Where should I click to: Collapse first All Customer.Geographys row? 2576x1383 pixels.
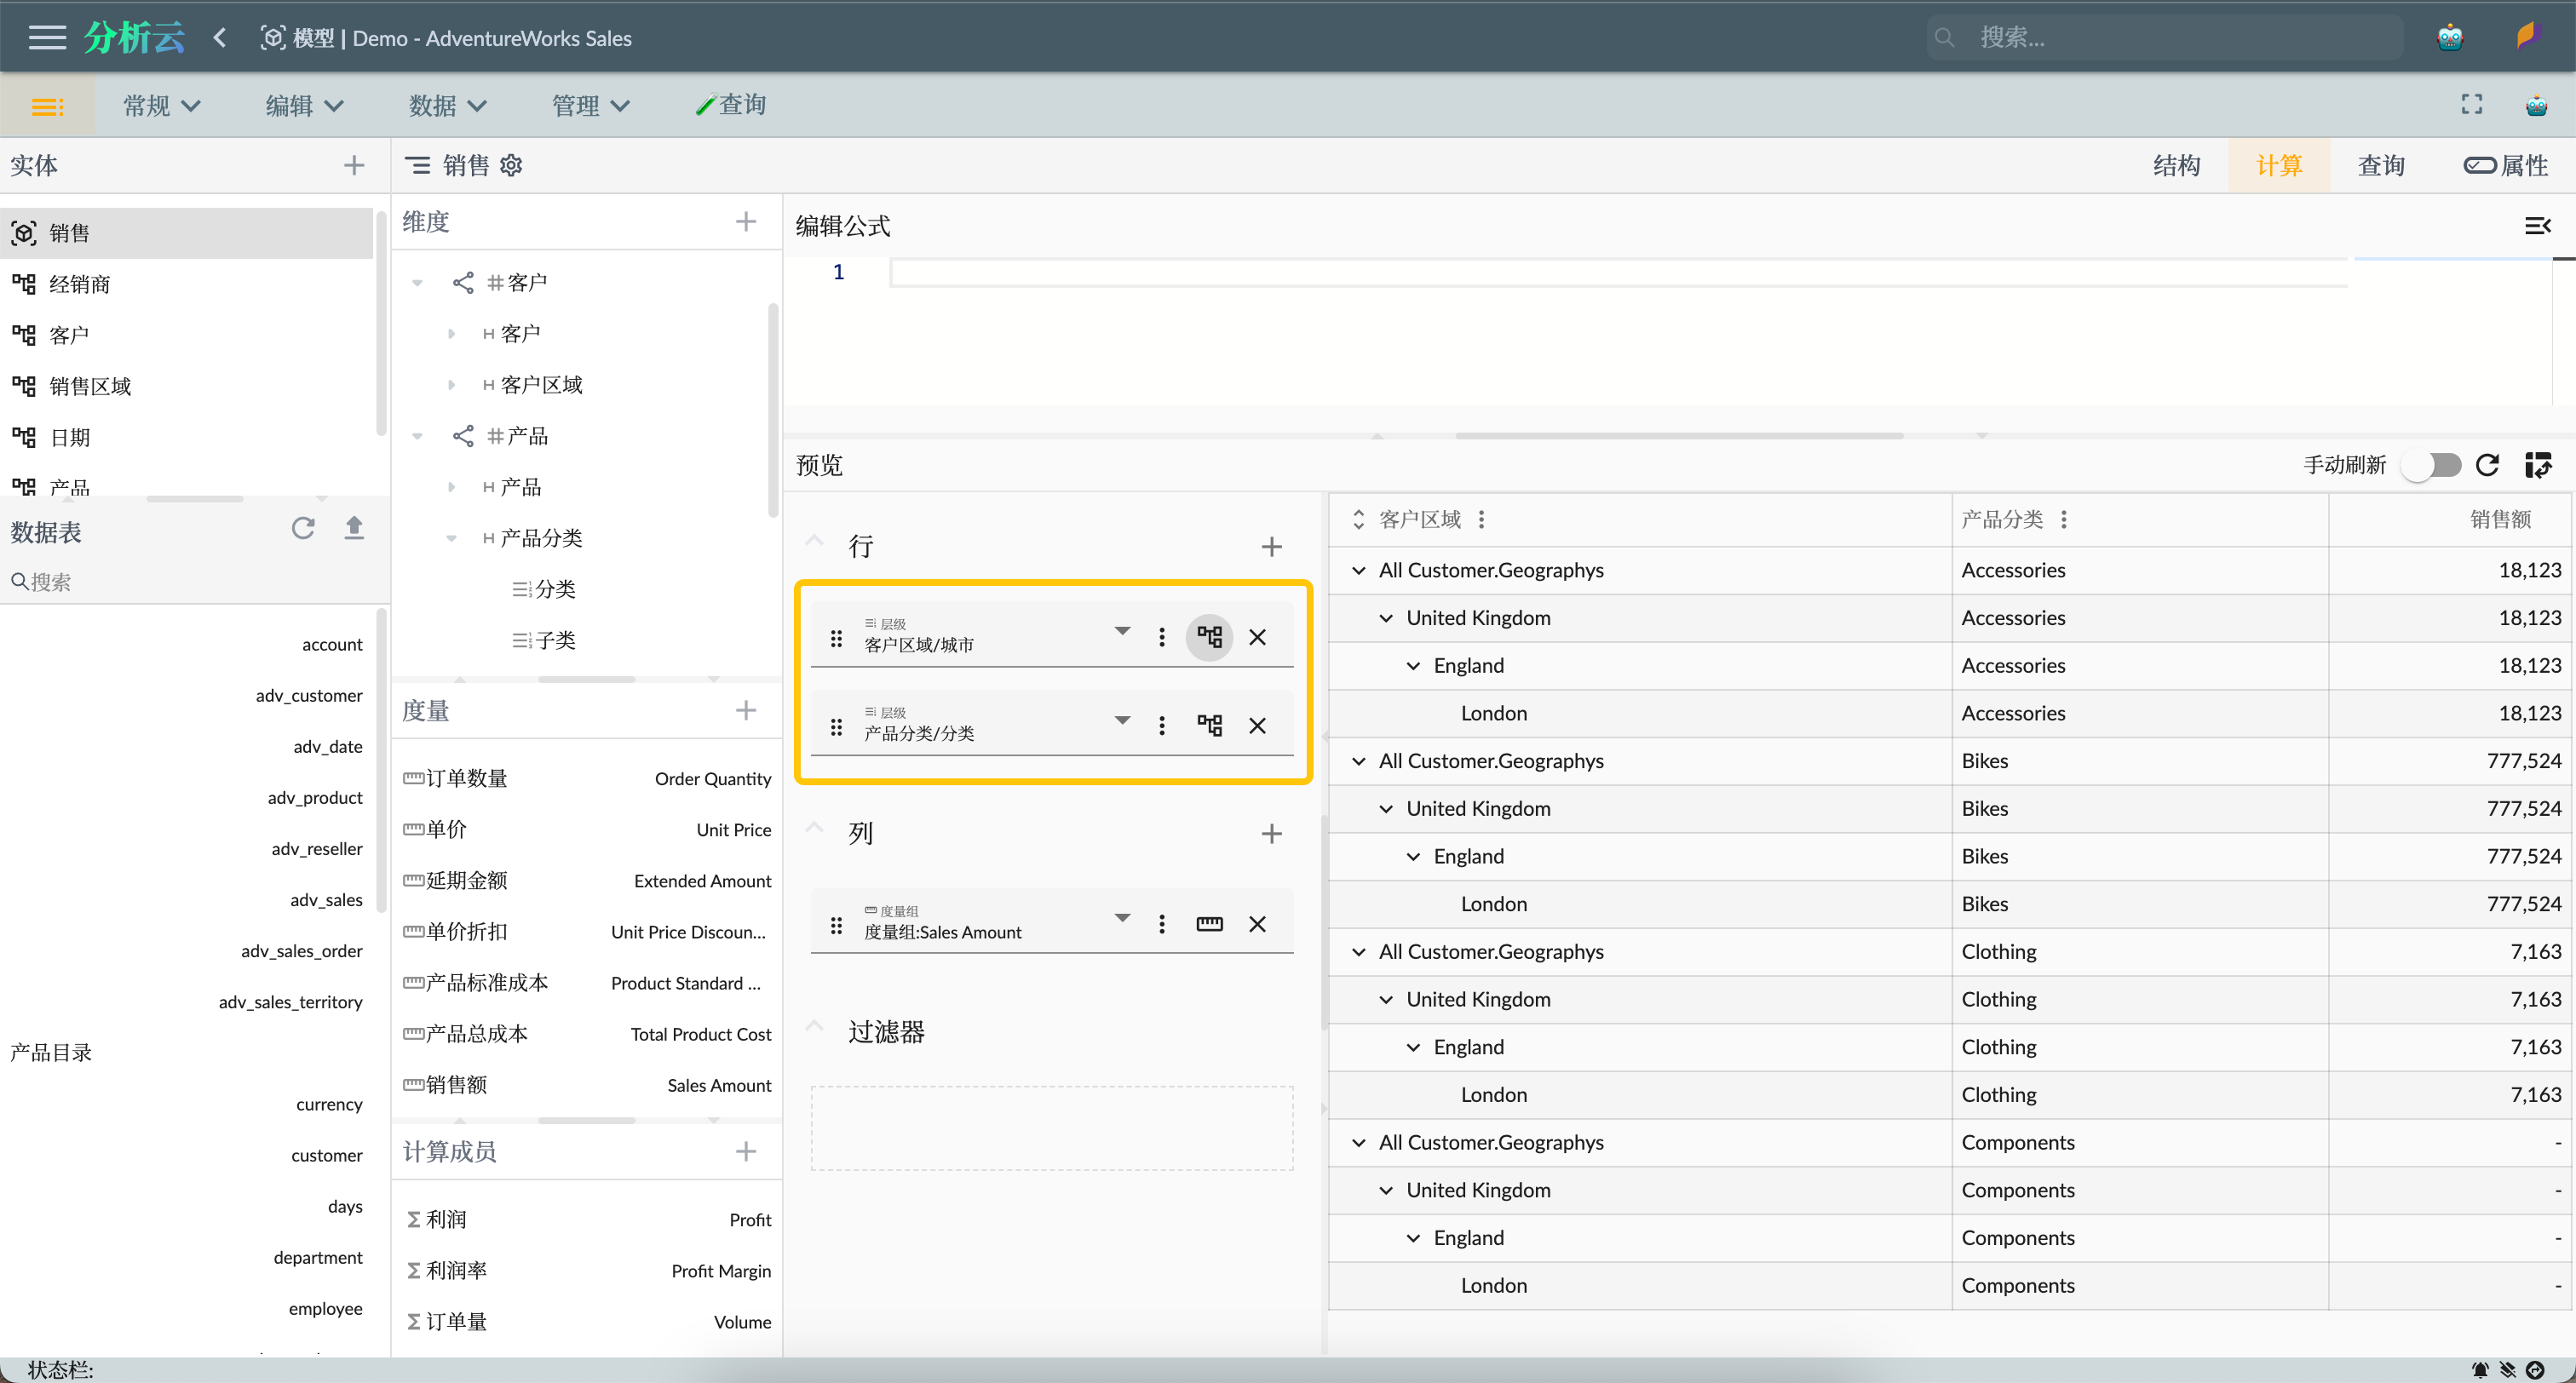pos(1358,570)
